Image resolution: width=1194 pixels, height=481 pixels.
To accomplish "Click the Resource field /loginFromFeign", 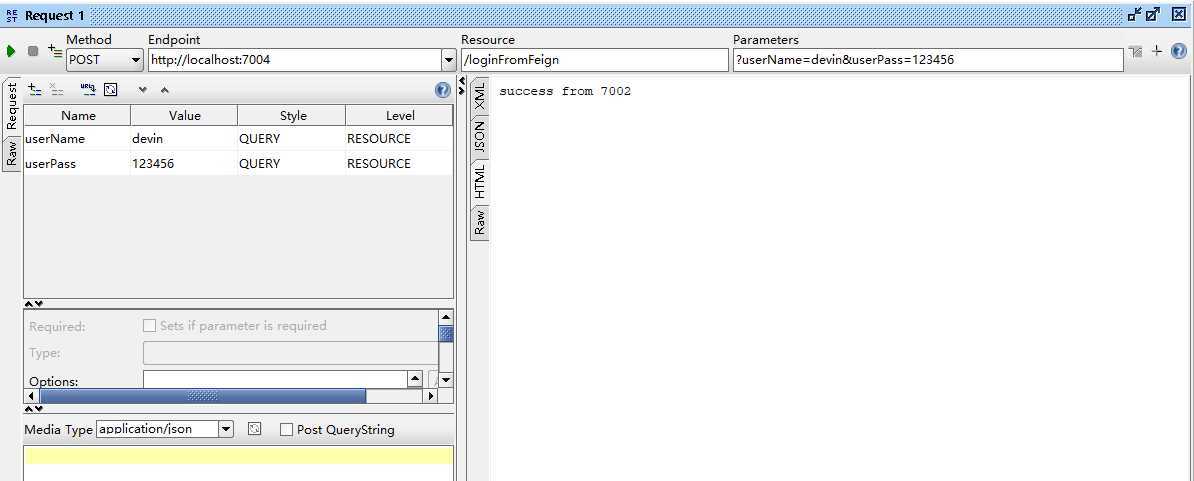I will 595,60.
